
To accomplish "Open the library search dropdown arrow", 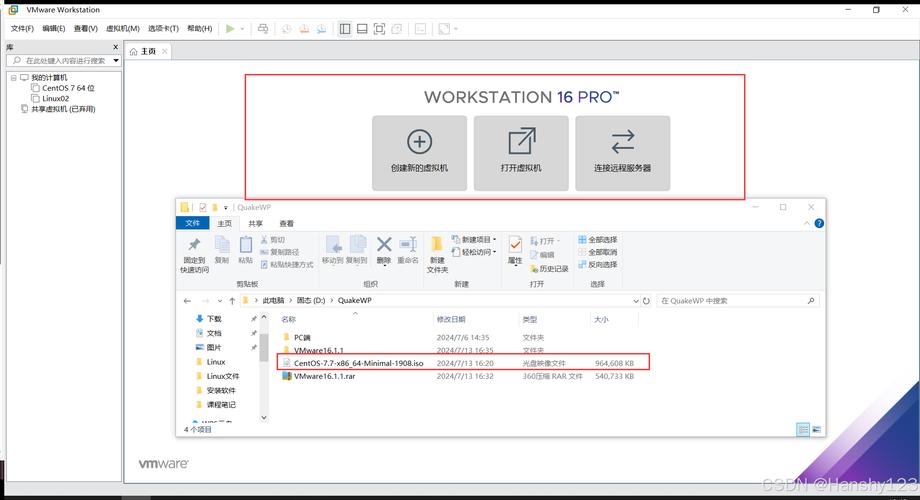I will click(x=116, y=60).
